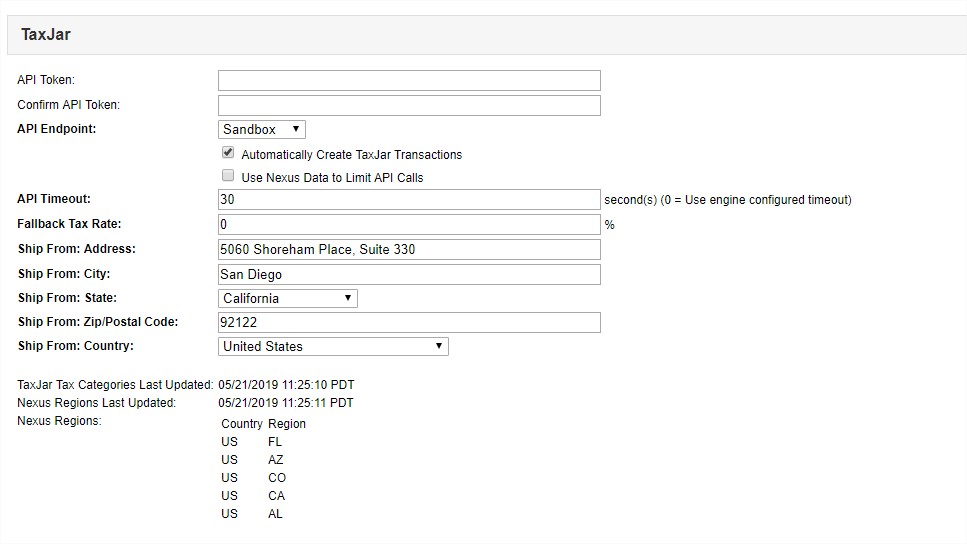Click the TaxJar section header
The image size is (967, 544).
click(46, 35)
